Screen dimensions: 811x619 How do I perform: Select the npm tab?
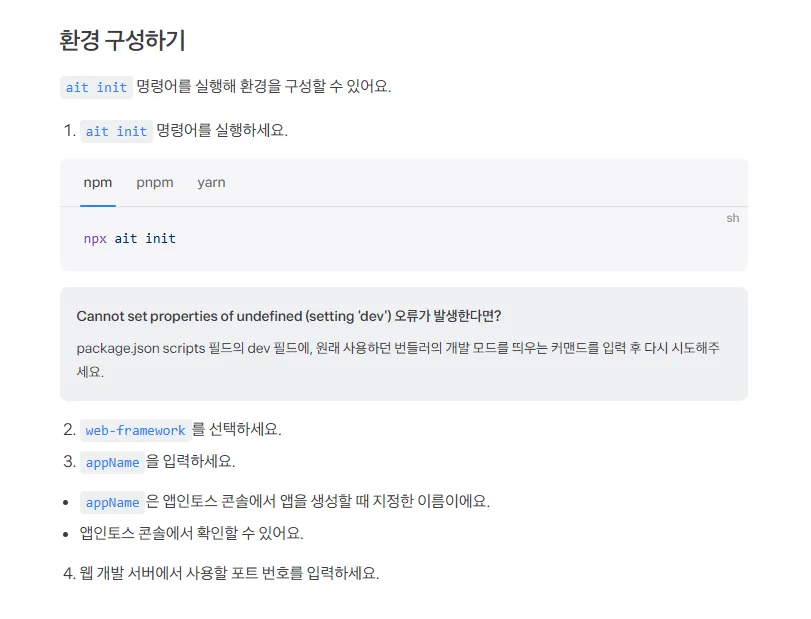click(98, 183)
